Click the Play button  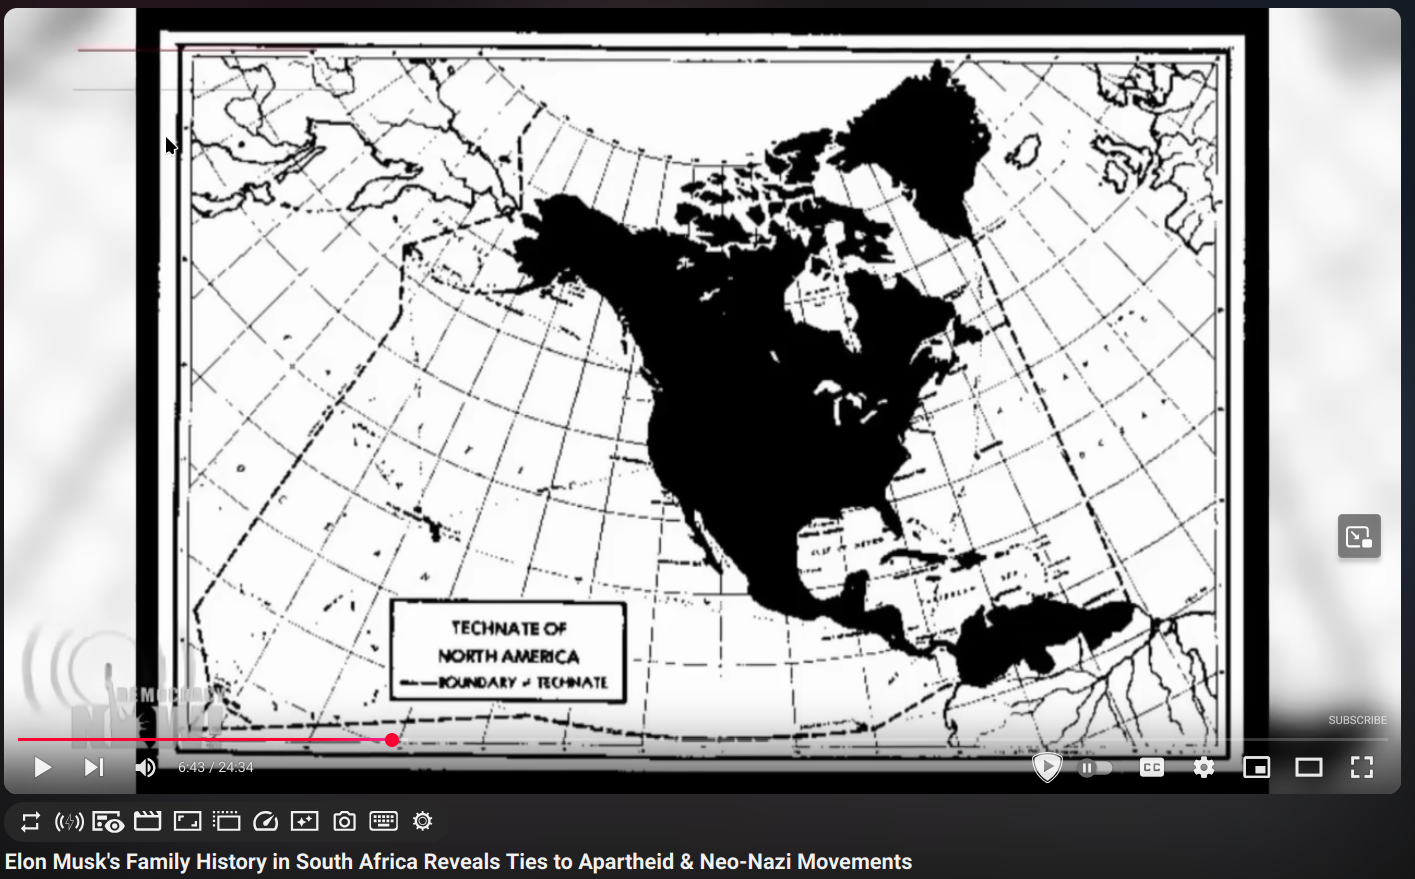[42, 767]
